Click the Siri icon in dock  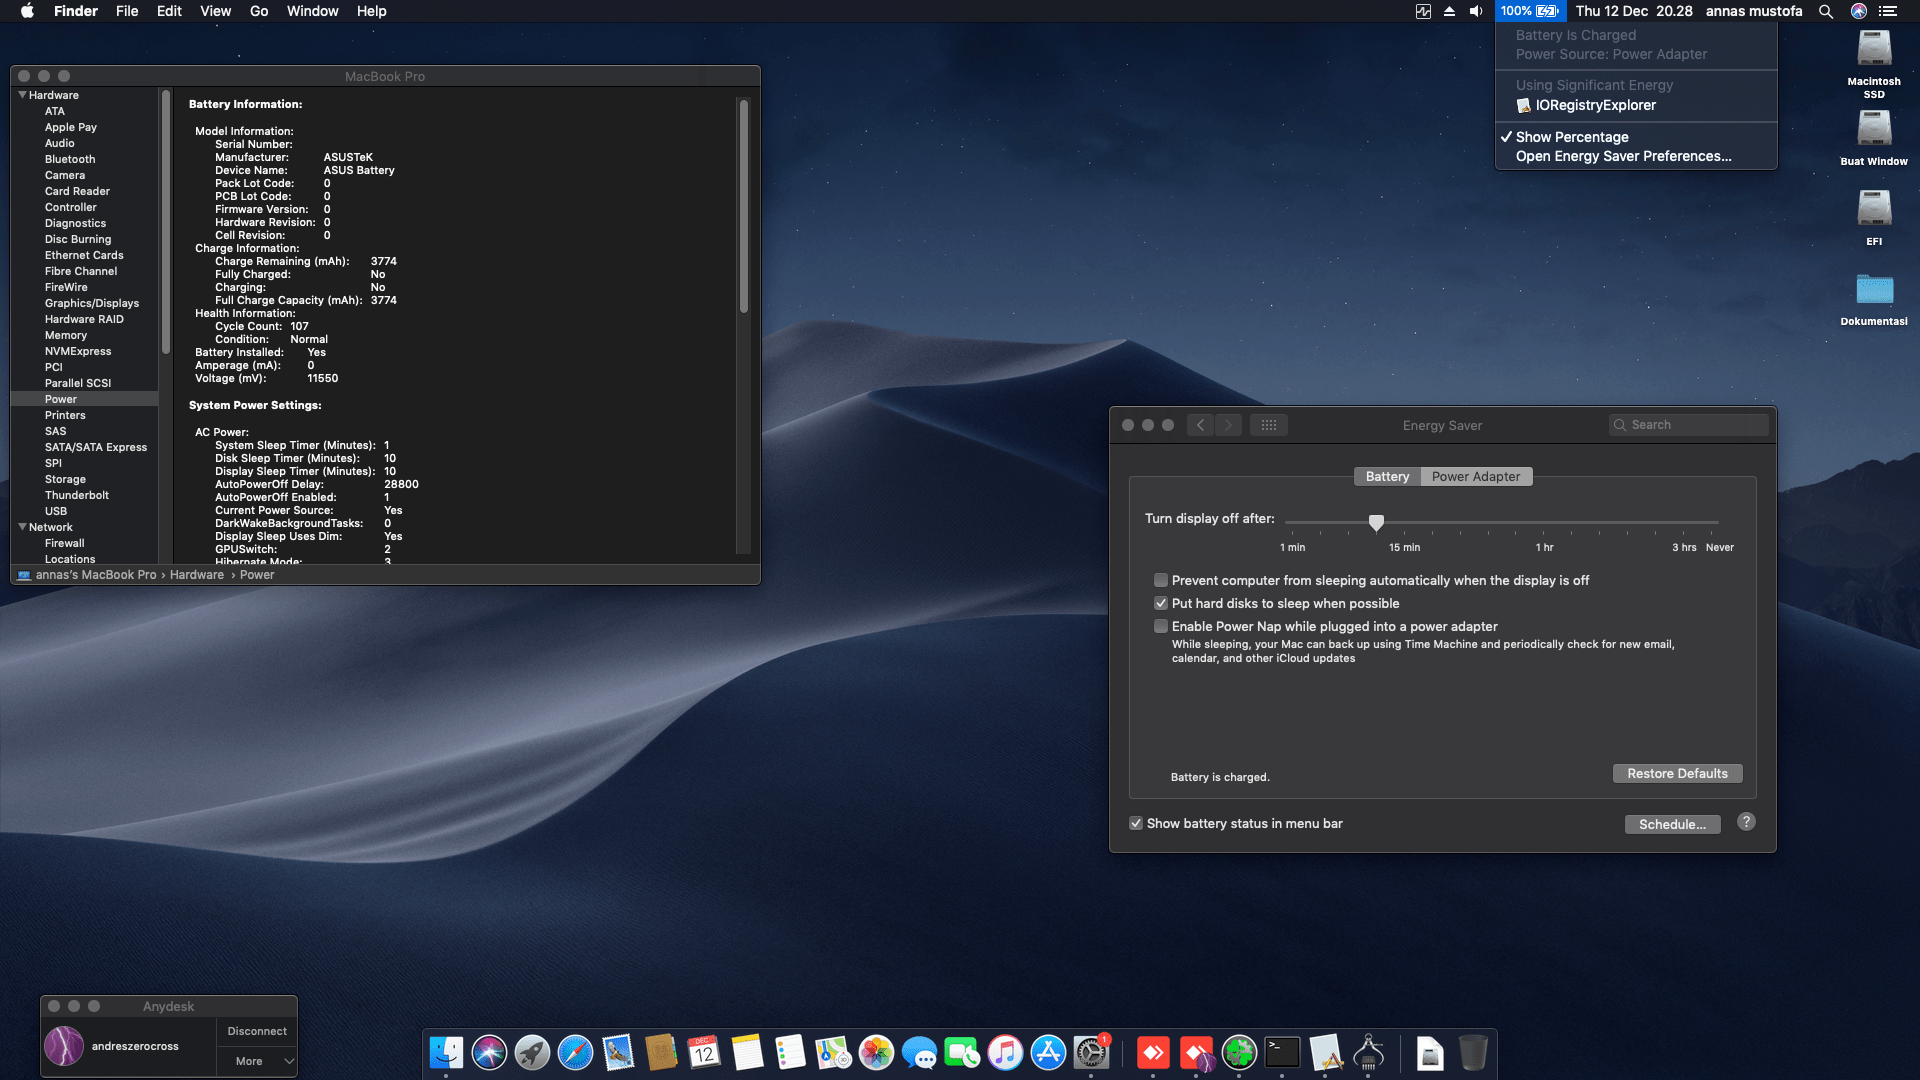489,1053
